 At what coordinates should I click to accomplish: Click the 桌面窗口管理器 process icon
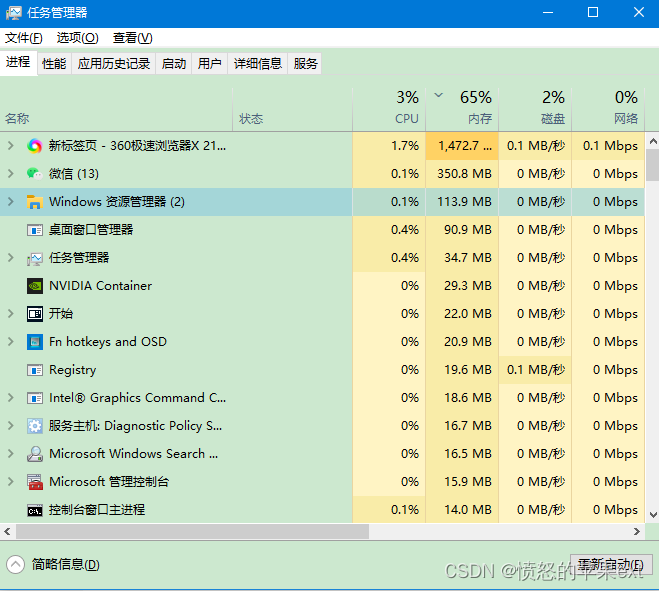point(35,230)
